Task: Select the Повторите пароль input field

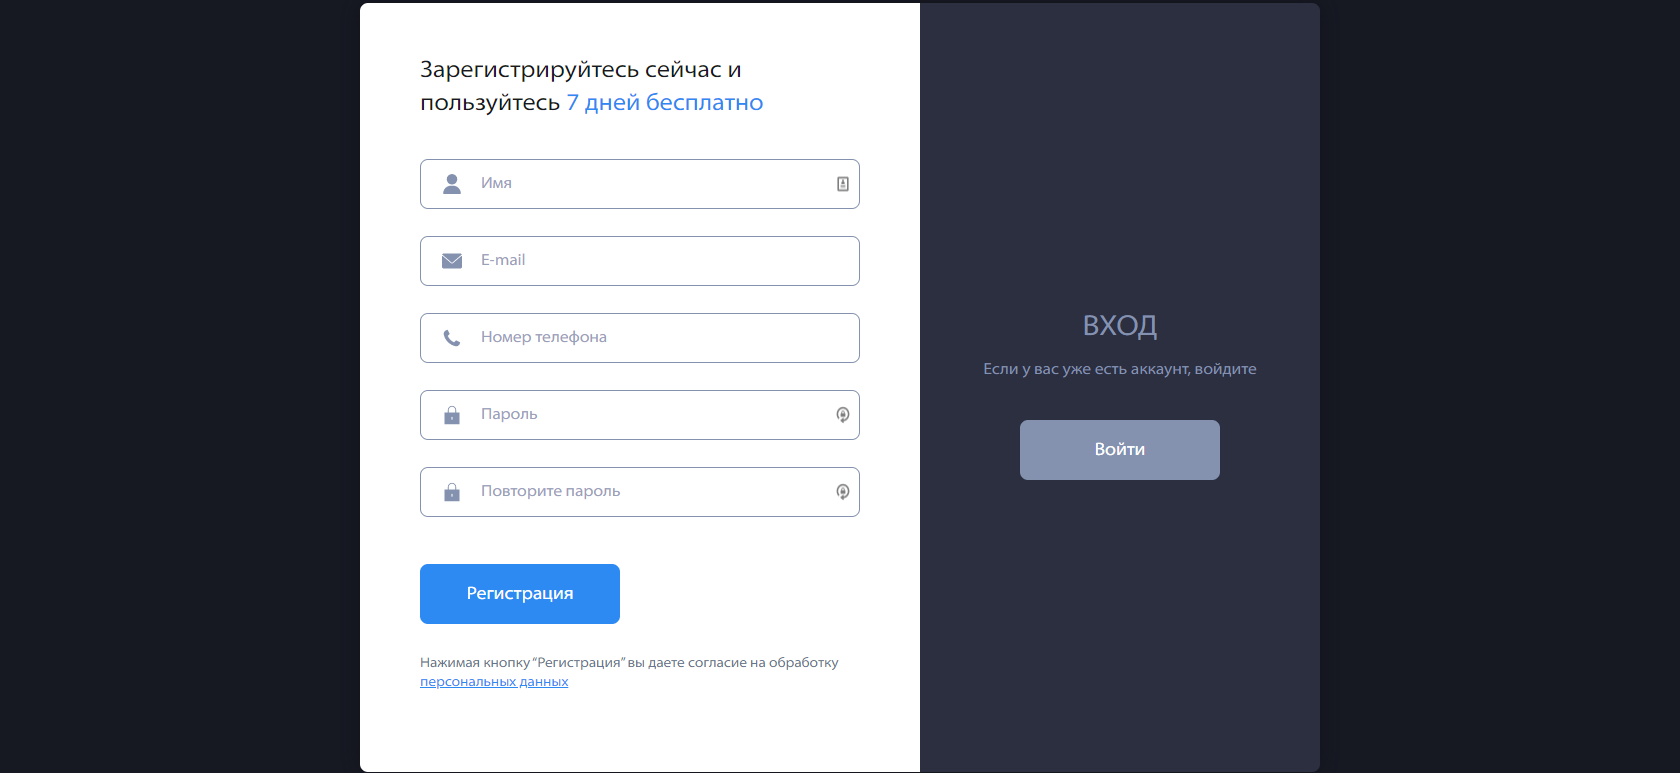Action: click(x=640, y=492)
